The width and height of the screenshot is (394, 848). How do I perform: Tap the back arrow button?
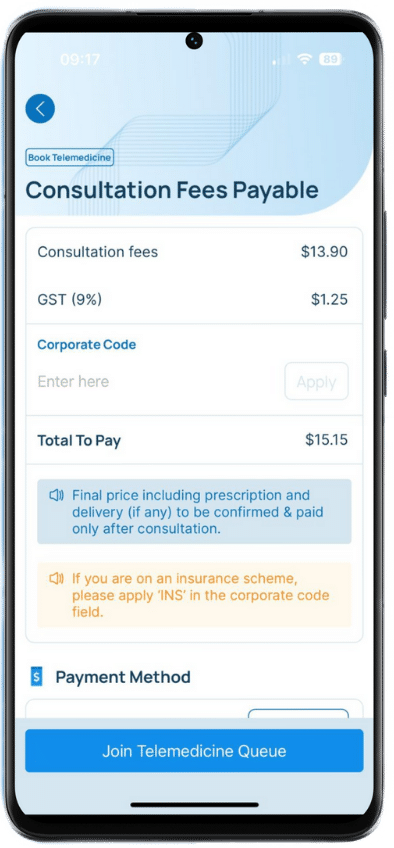click(x=40, y=109)
